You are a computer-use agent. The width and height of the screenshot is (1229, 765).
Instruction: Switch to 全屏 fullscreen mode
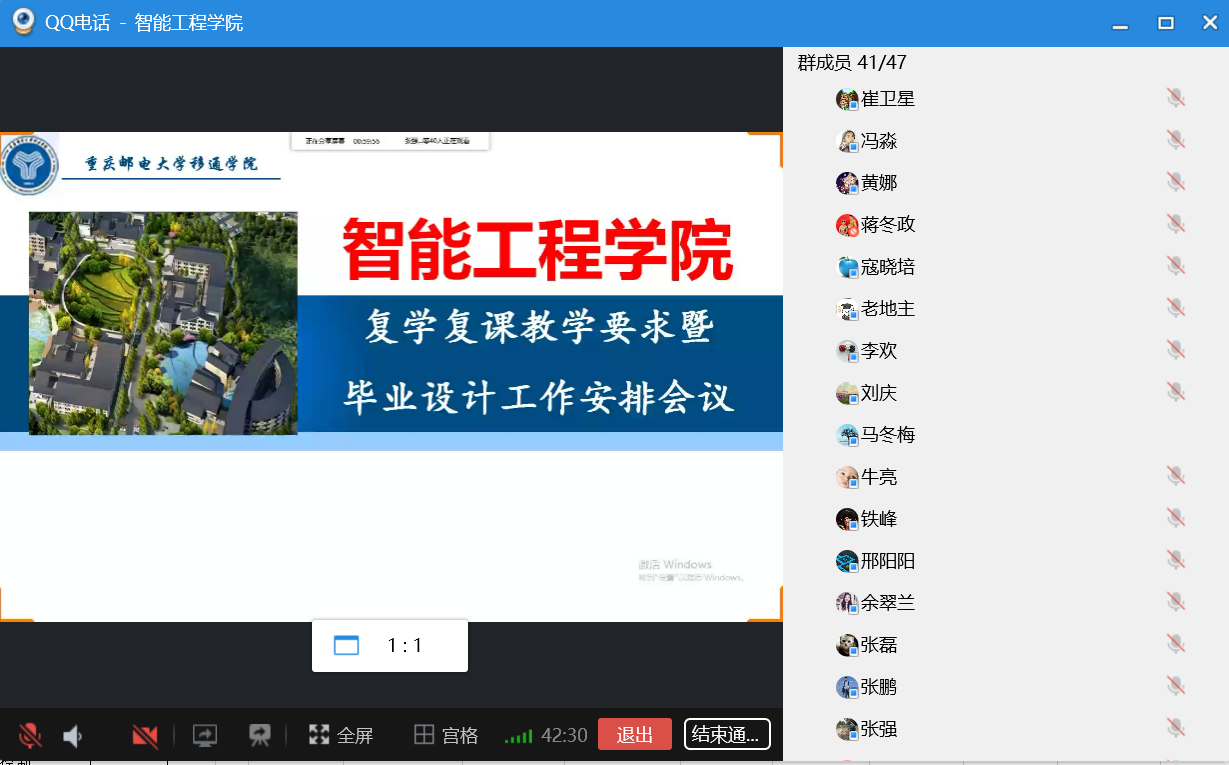point(341,736)
